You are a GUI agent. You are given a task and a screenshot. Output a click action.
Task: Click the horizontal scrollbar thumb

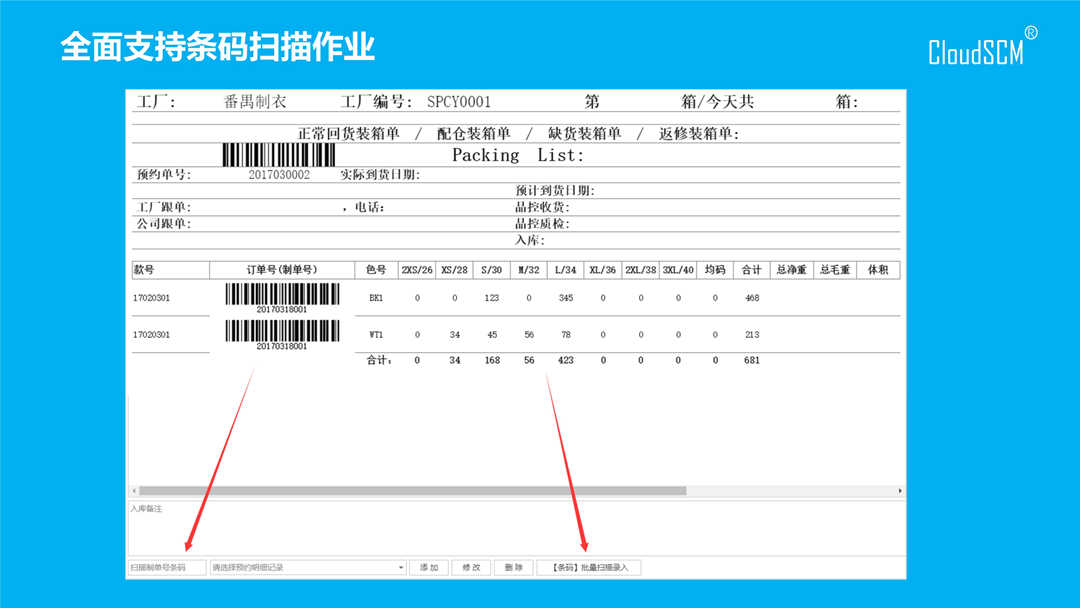(412, 491)
